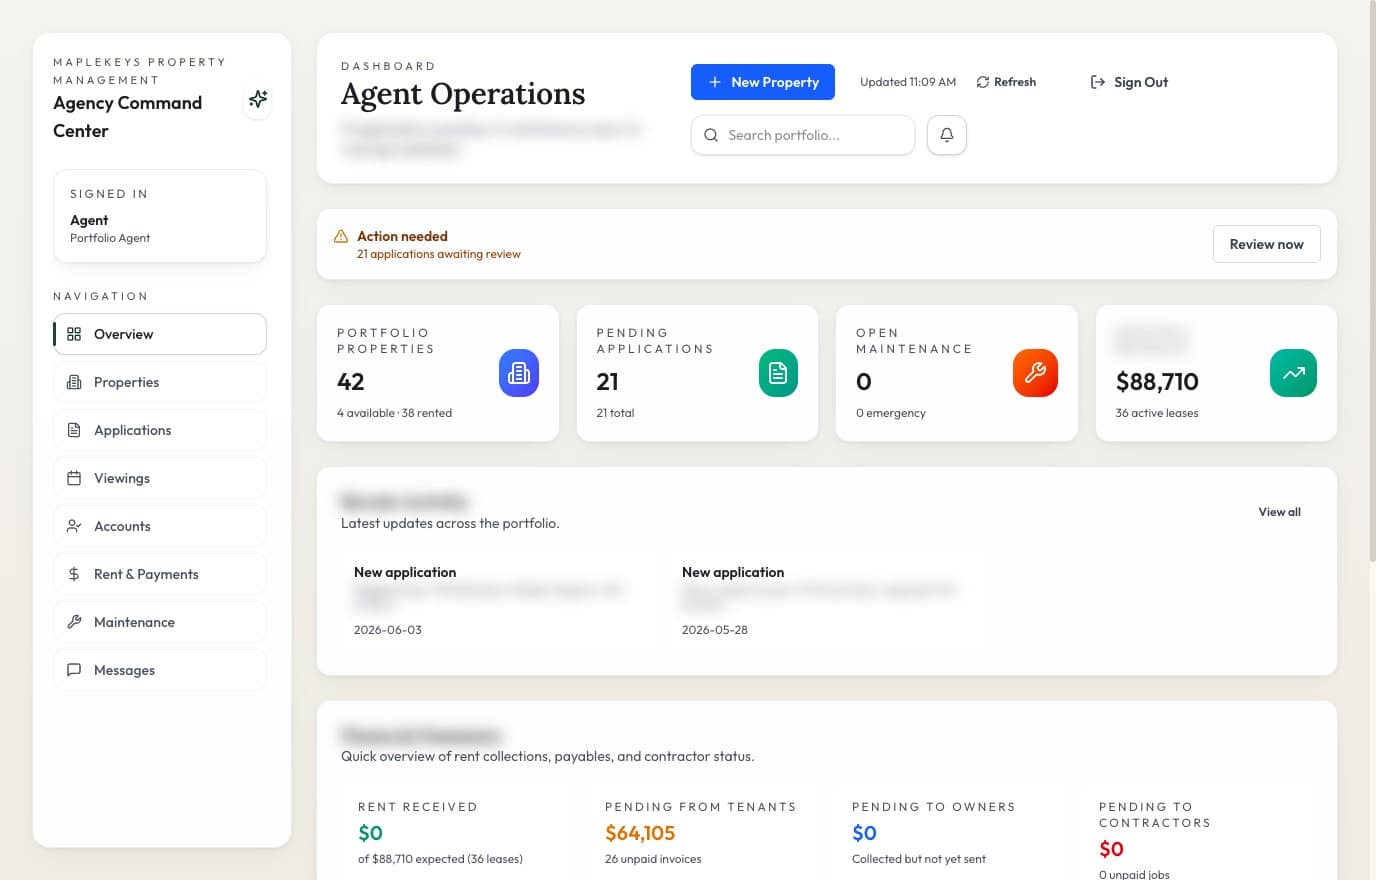The image size is (1376, 880).
Task: Click the '36 active leases' text
Action: point(1157,413)
